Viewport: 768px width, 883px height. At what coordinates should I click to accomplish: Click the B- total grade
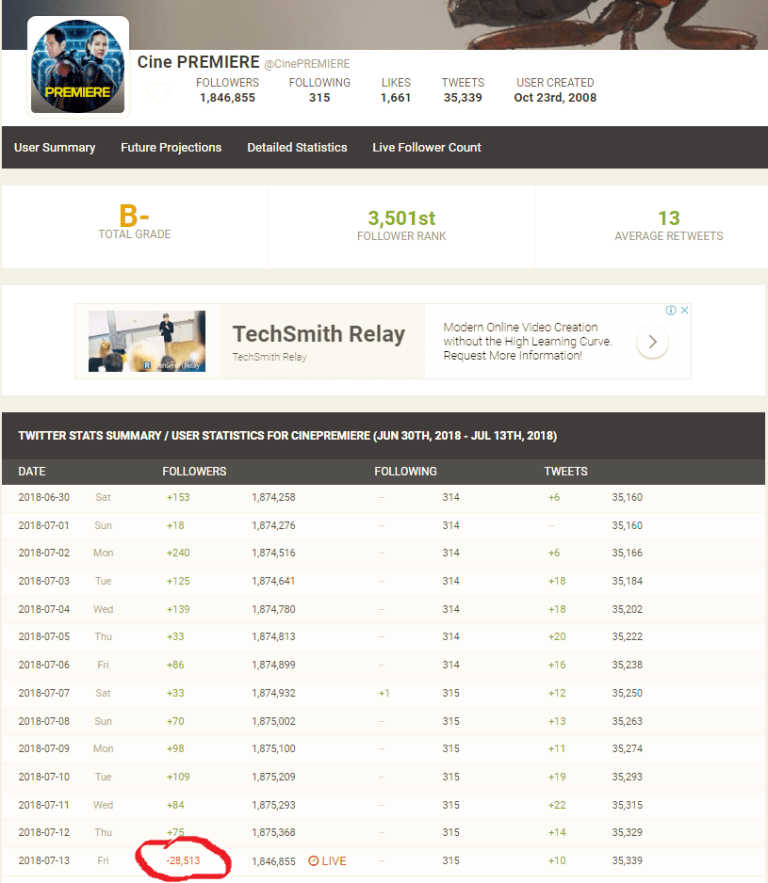coord(135,217)
